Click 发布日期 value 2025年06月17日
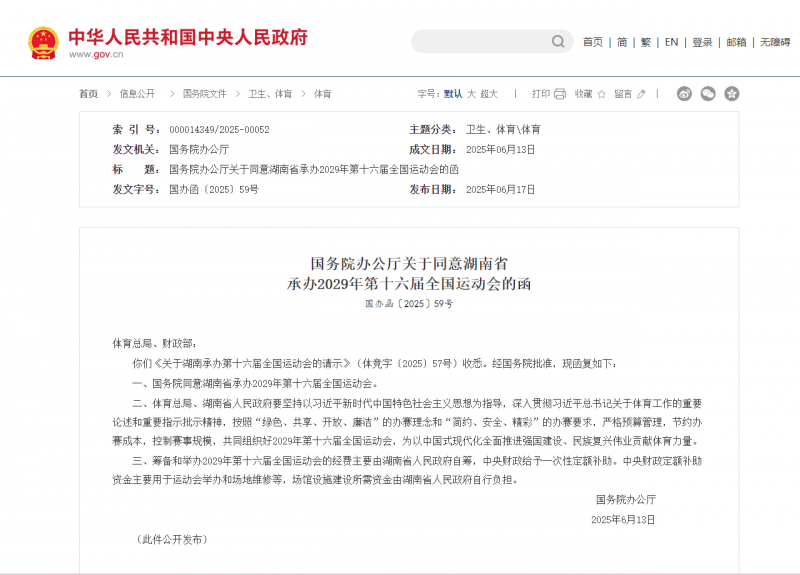The image size is (800, 575). [x=501, y=189]
